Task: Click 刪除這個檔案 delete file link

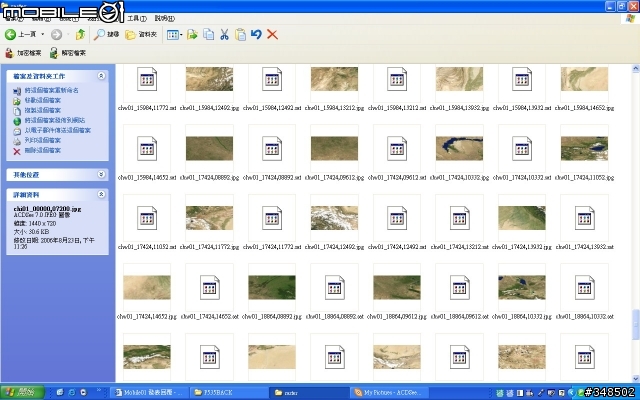Action: [43, 151]
